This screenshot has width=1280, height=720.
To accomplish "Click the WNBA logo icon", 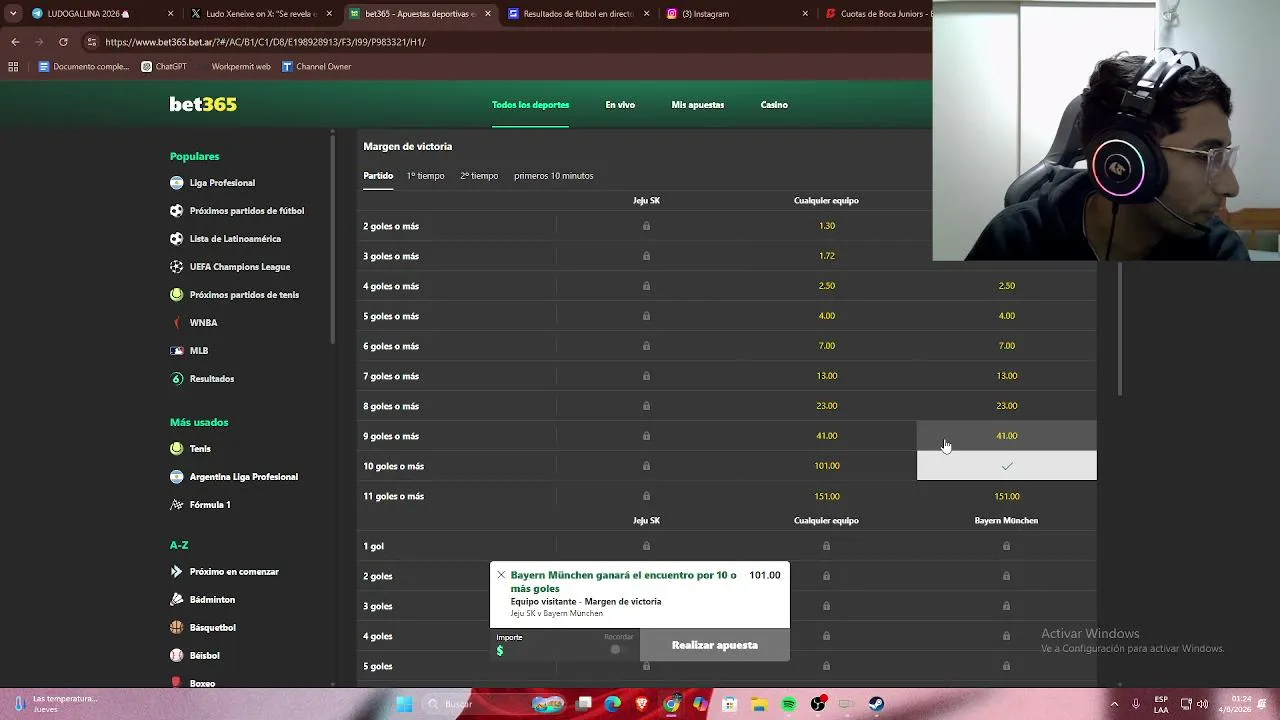I will point(177,323).
